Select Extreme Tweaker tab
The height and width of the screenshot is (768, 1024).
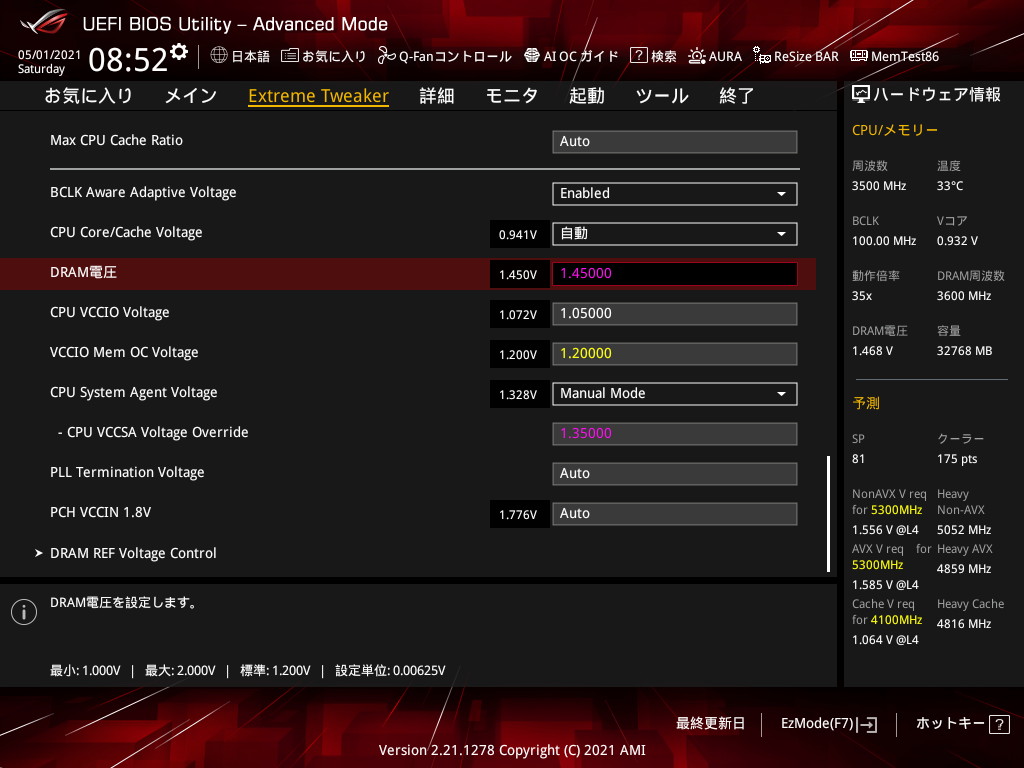[x=319, y=96]
